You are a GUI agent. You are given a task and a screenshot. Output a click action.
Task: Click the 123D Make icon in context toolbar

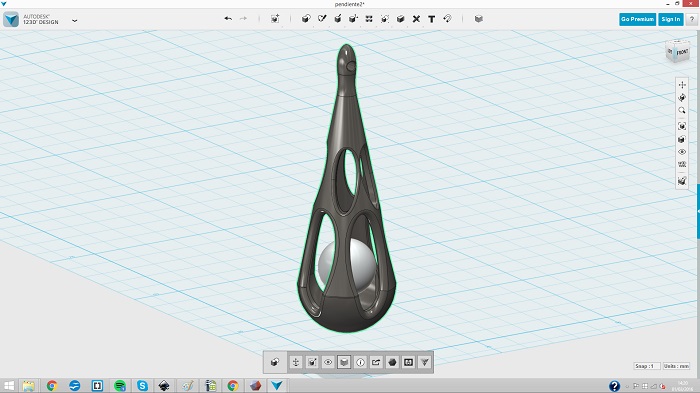[408, 362]
